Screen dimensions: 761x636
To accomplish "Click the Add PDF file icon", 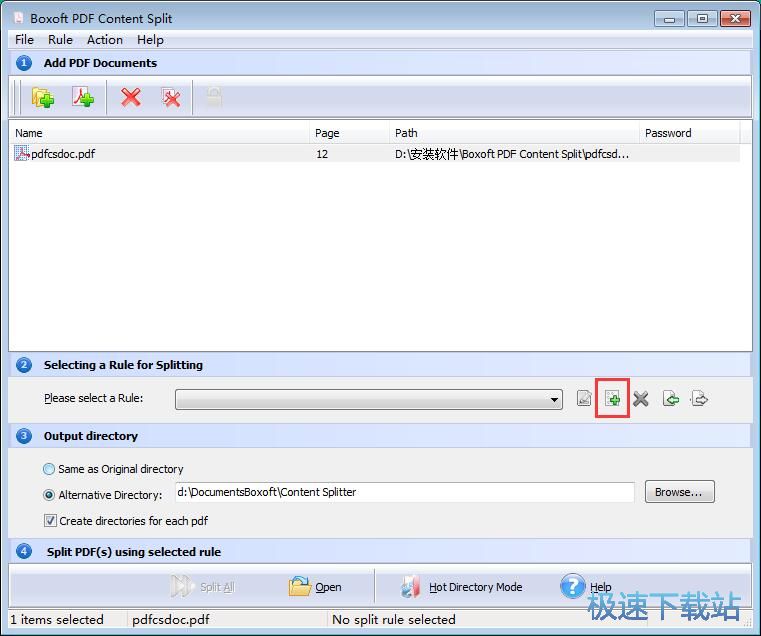I will point(83,97).
